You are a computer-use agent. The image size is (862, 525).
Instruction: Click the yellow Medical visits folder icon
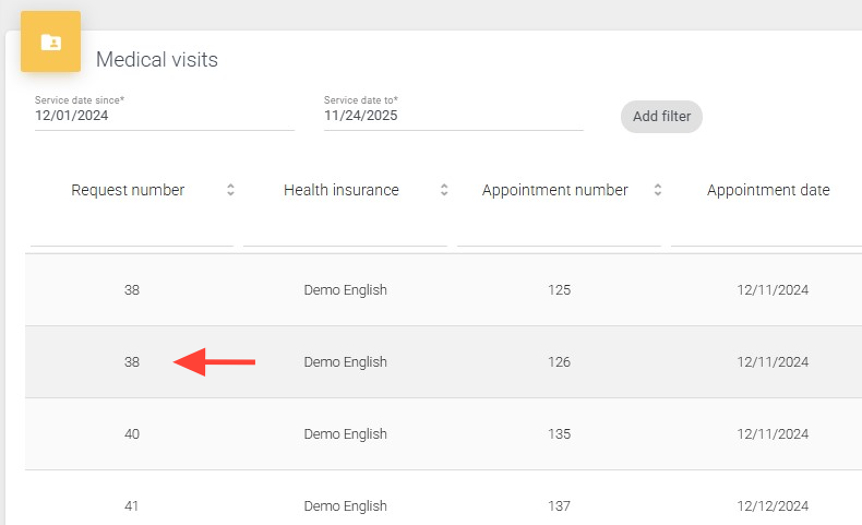pyautogui.click(x=51, y=42)
